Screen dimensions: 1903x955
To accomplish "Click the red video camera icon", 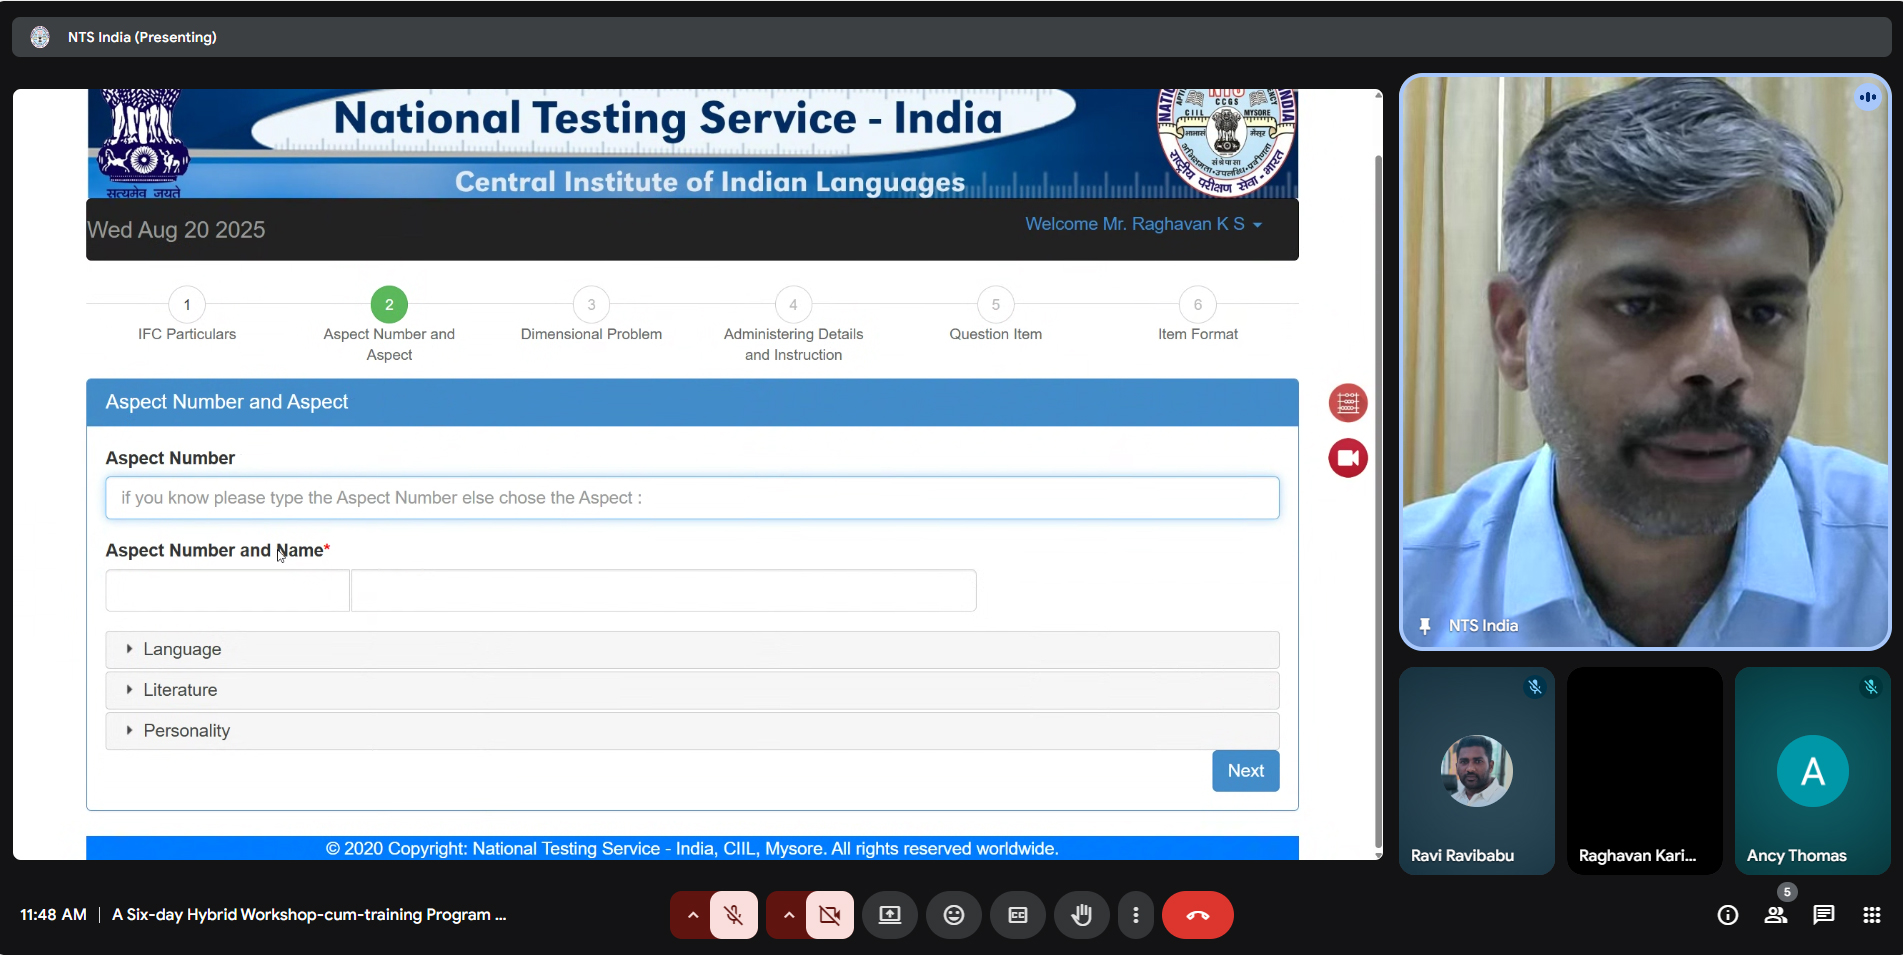I will coord(1348,458).
